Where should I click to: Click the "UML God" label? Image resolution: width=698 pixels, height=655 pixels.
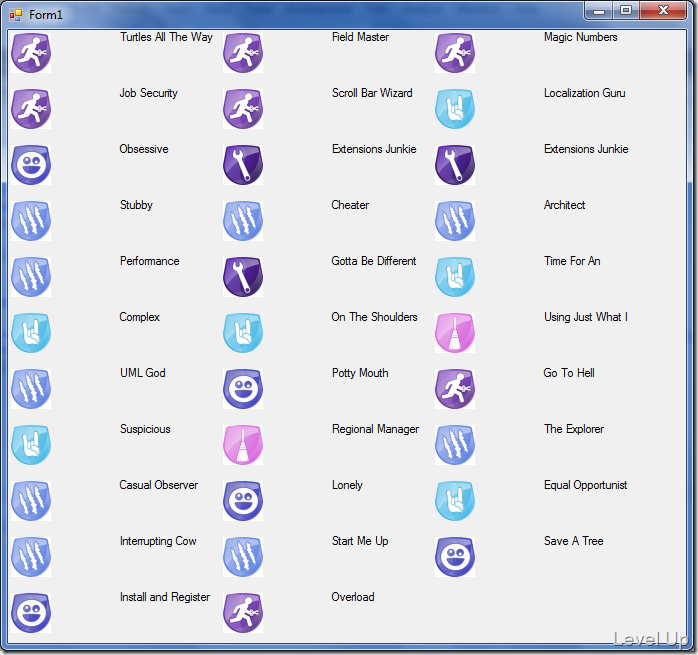(142, 373)
